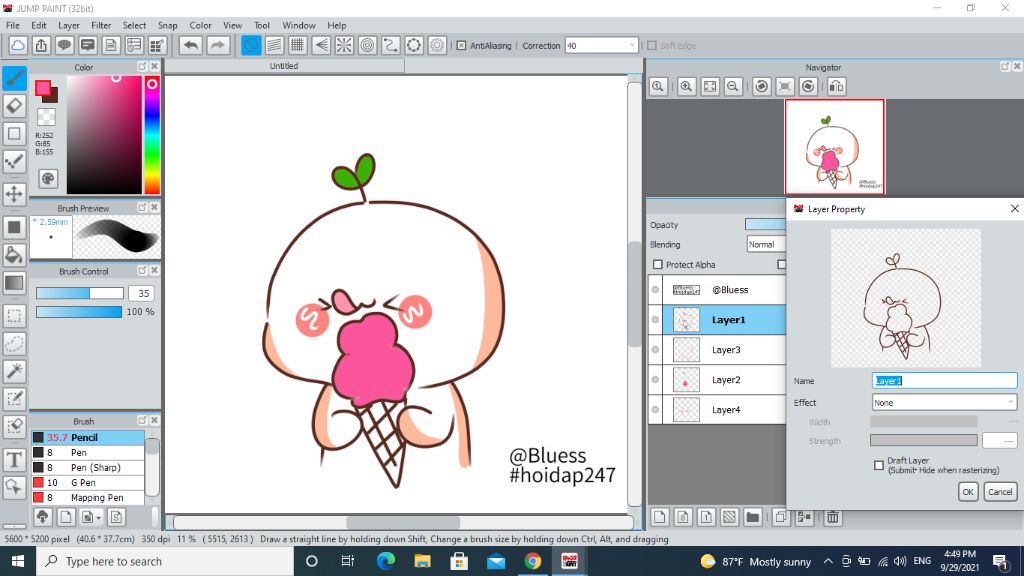The width and height of the screenshot is (1024, 576).
Task: Enable parallel lines snap
Action: pos(274,45)
